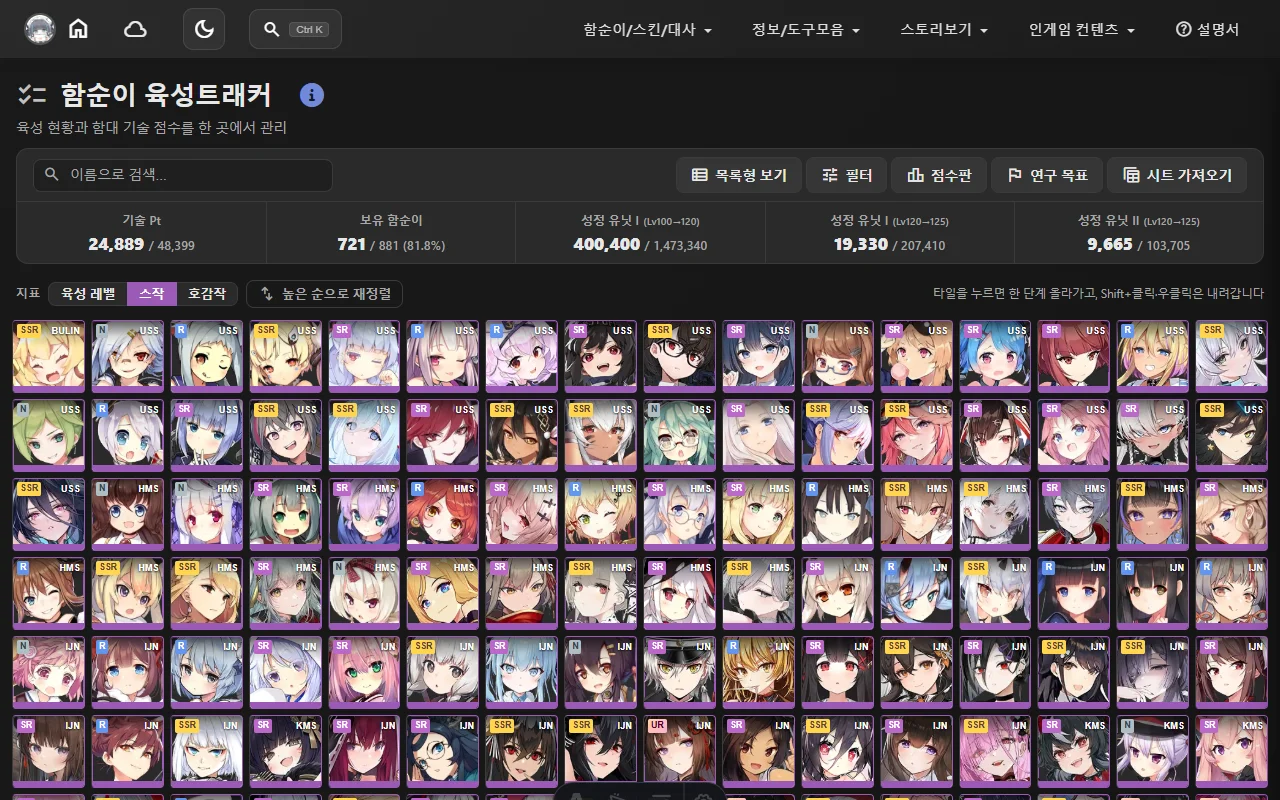Image resolution: width=1280 pixels, height=800 pixels.
Task: Select the 스작 metric
Action: pyautogui.click(x=152, y=294)
